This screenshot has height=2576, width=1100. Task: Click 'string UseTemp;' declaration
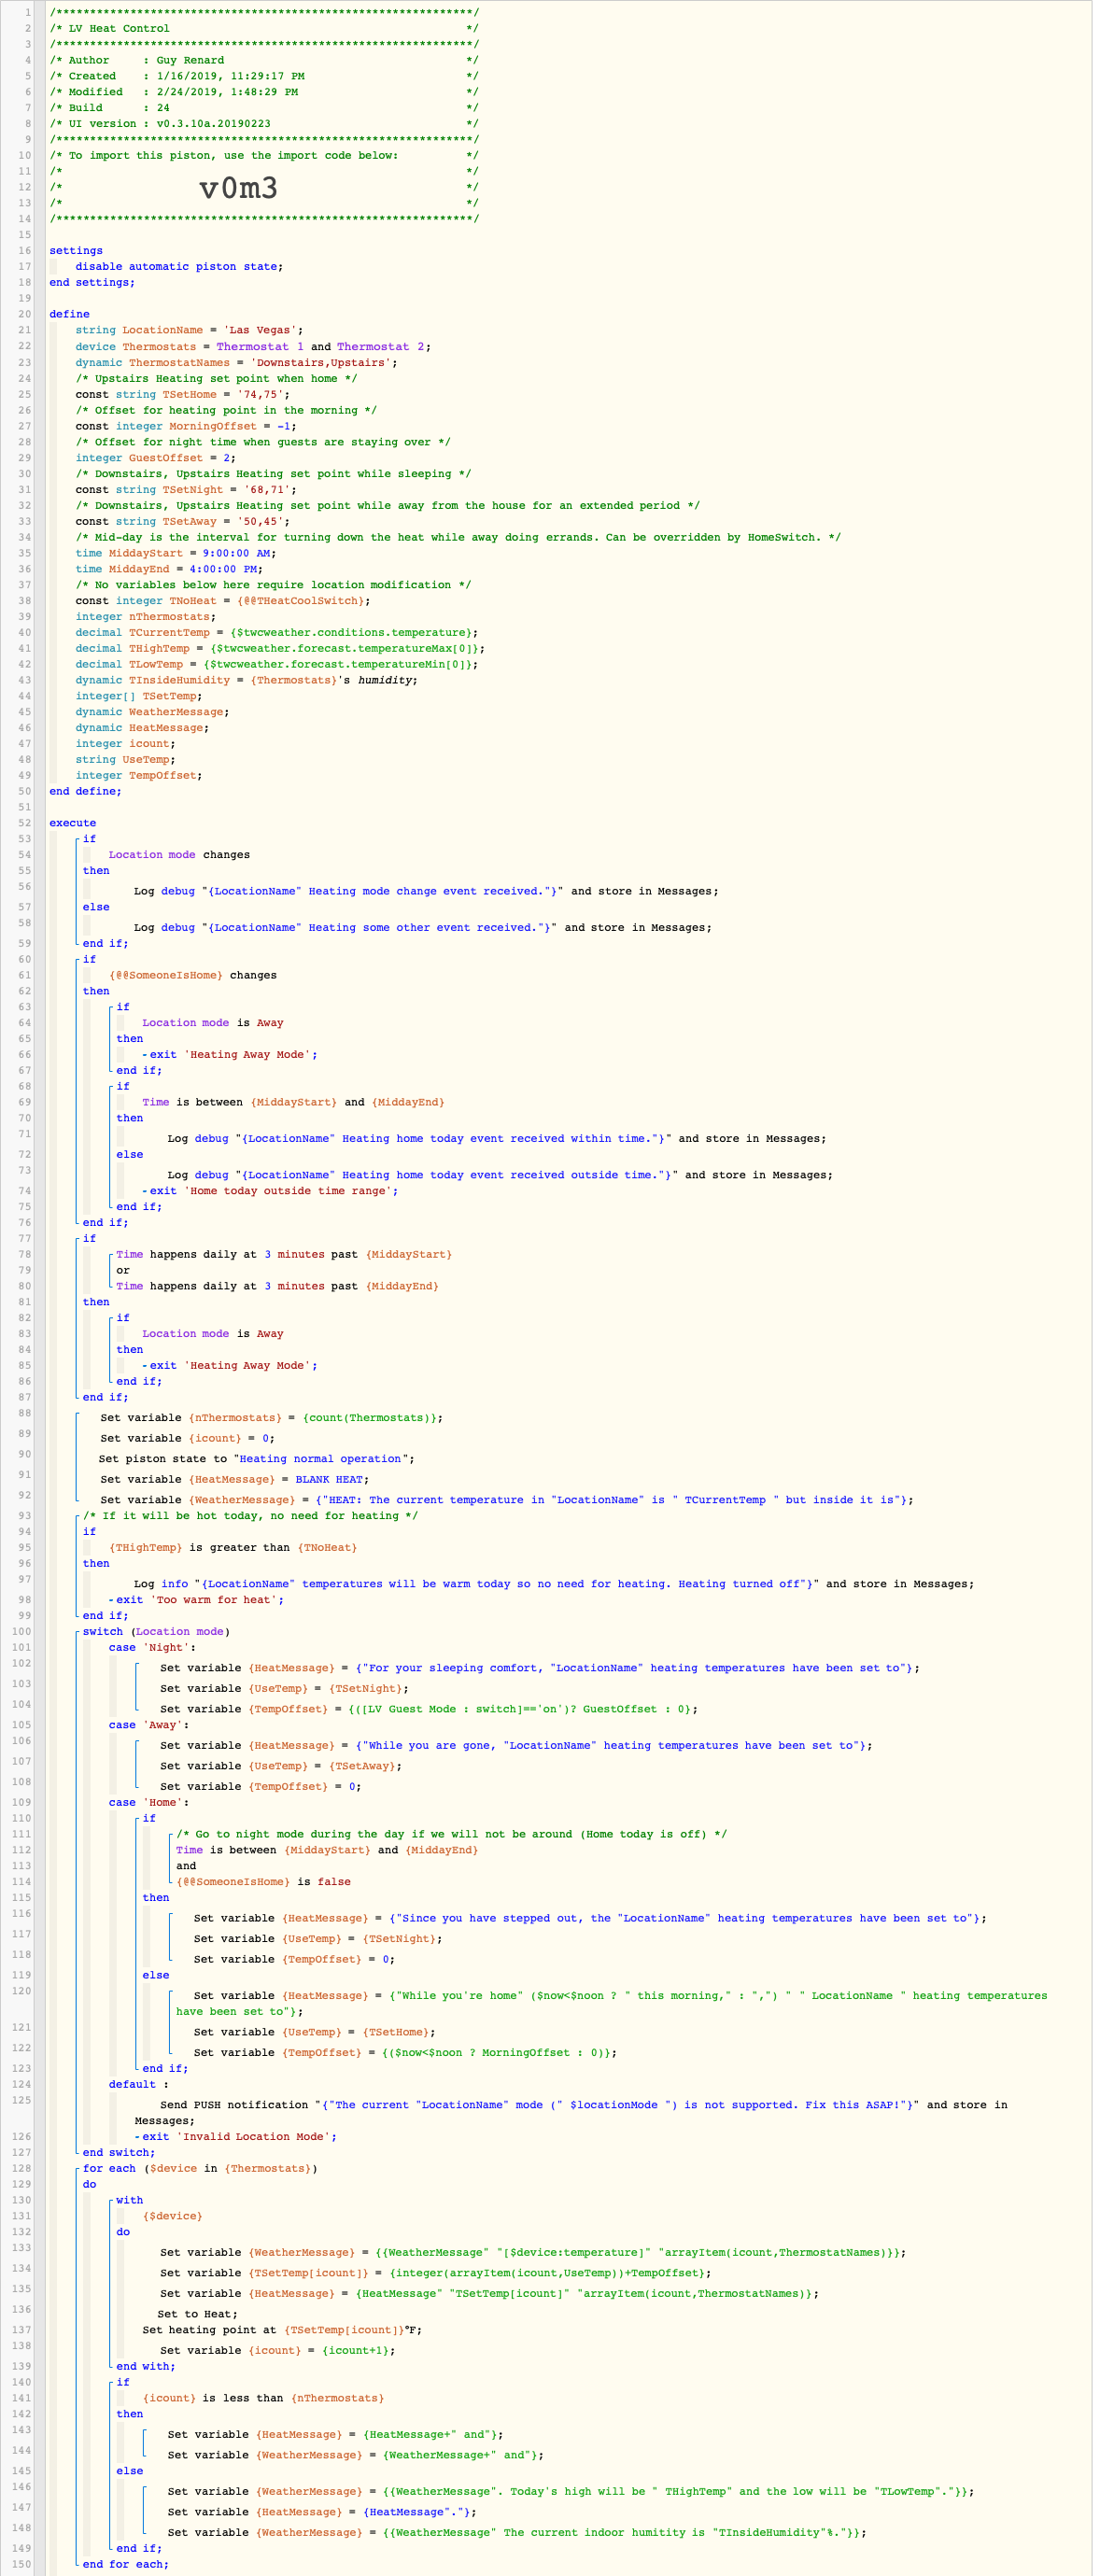pyautogui.click(x=126, y=760)
